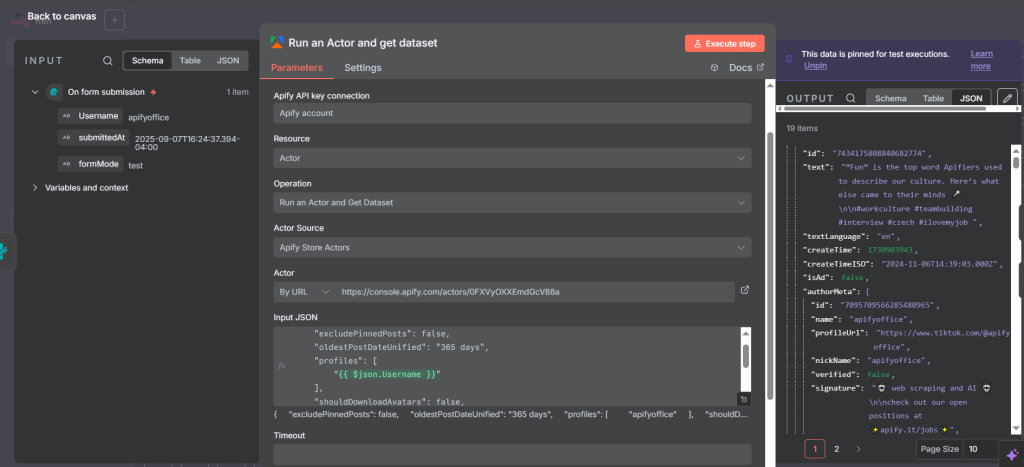The width and height of the screenshot is (1024, 467).
Task: Click the left arrow of OUTPUT horizontal scrollbar
Action: [x=779, y=108]
